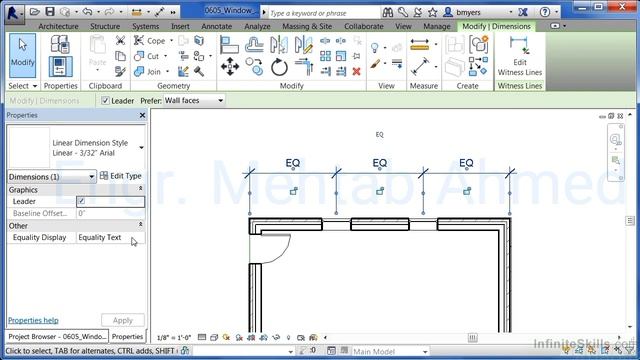
Task: Collapse the Graphics section
Action: [140, 189]
